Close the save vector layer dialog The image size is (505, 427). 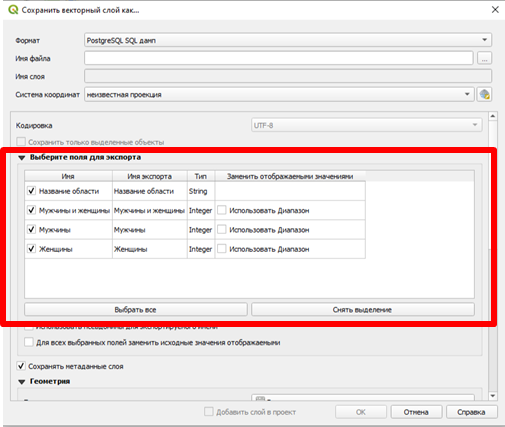(495, 10)
